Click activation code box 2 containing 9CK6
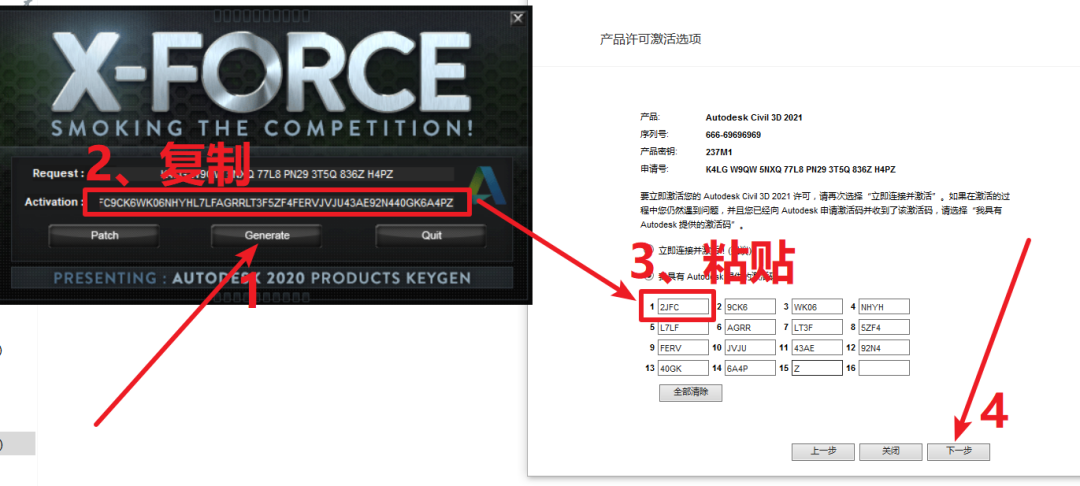Screen dimensions: 1080x486 point(750,307)
